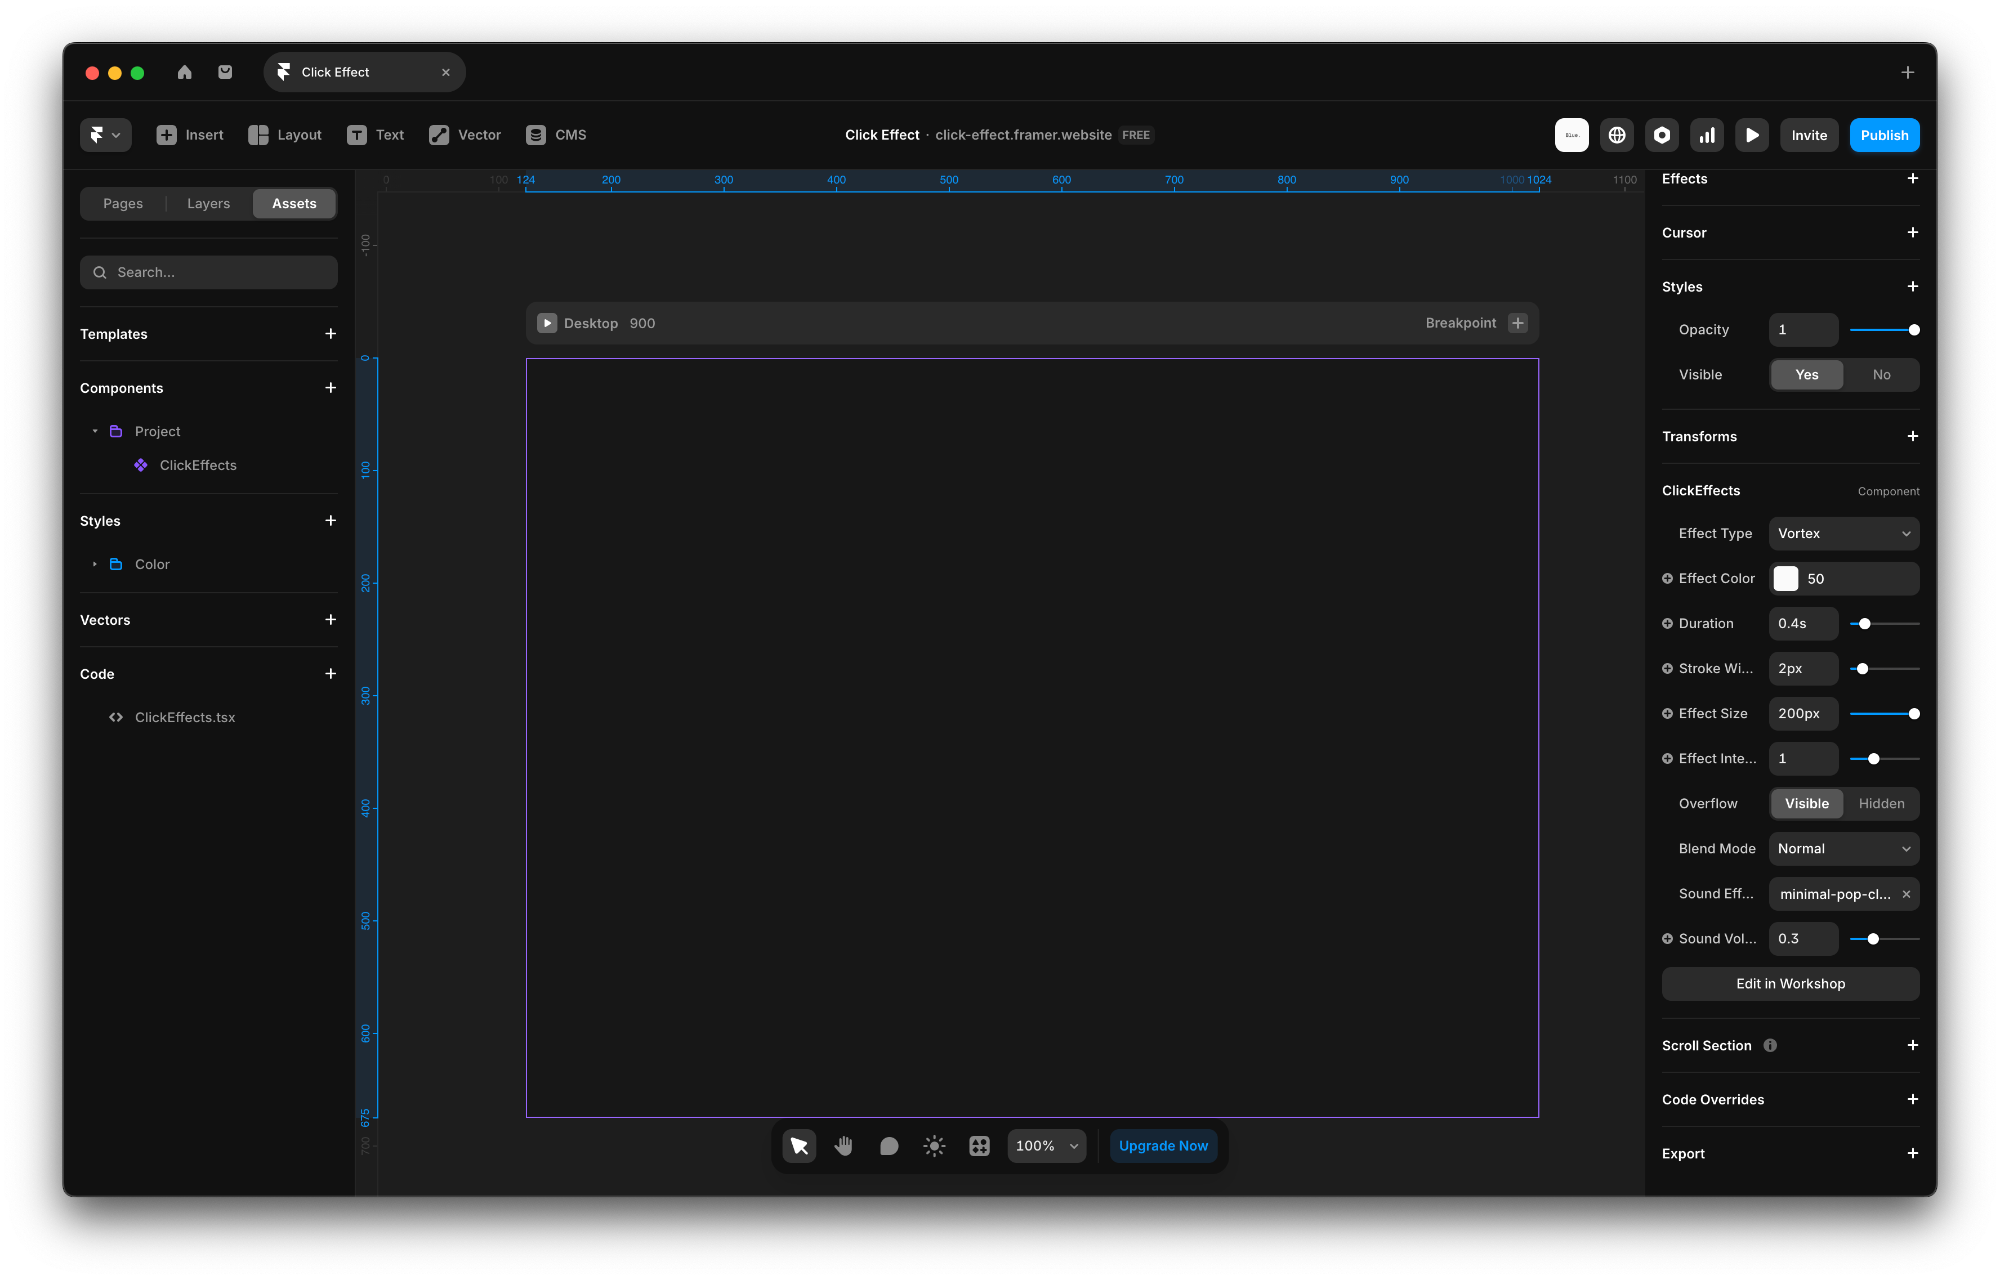Click the white Effect Color swatch
The image size is (2000, 1280).
tap(1786, 579)
